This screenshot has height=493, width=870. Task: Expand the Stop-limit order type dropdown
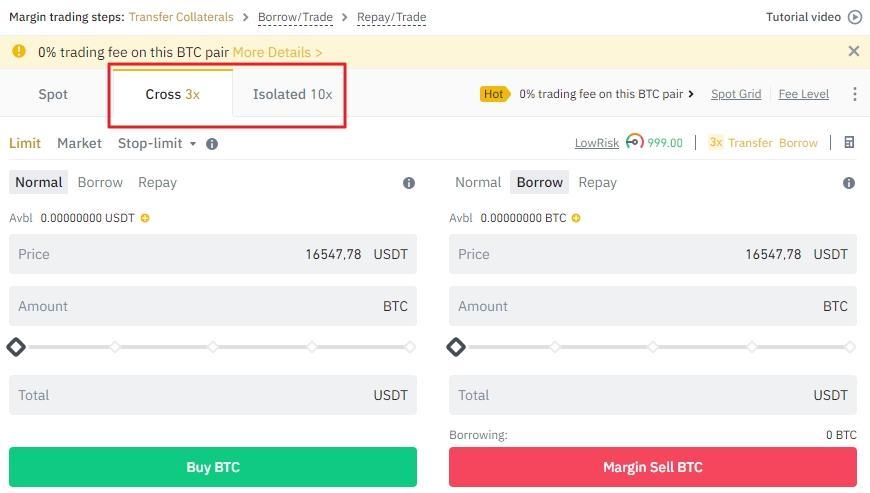coord(157,143)
